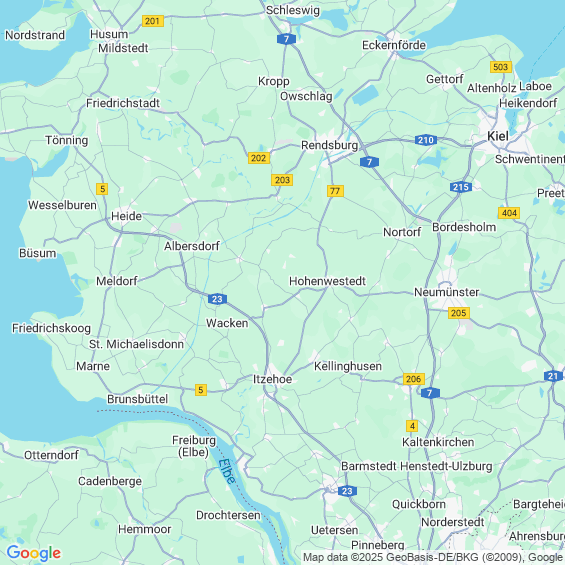Click the Elbe river label

click(x=227, y=471)
